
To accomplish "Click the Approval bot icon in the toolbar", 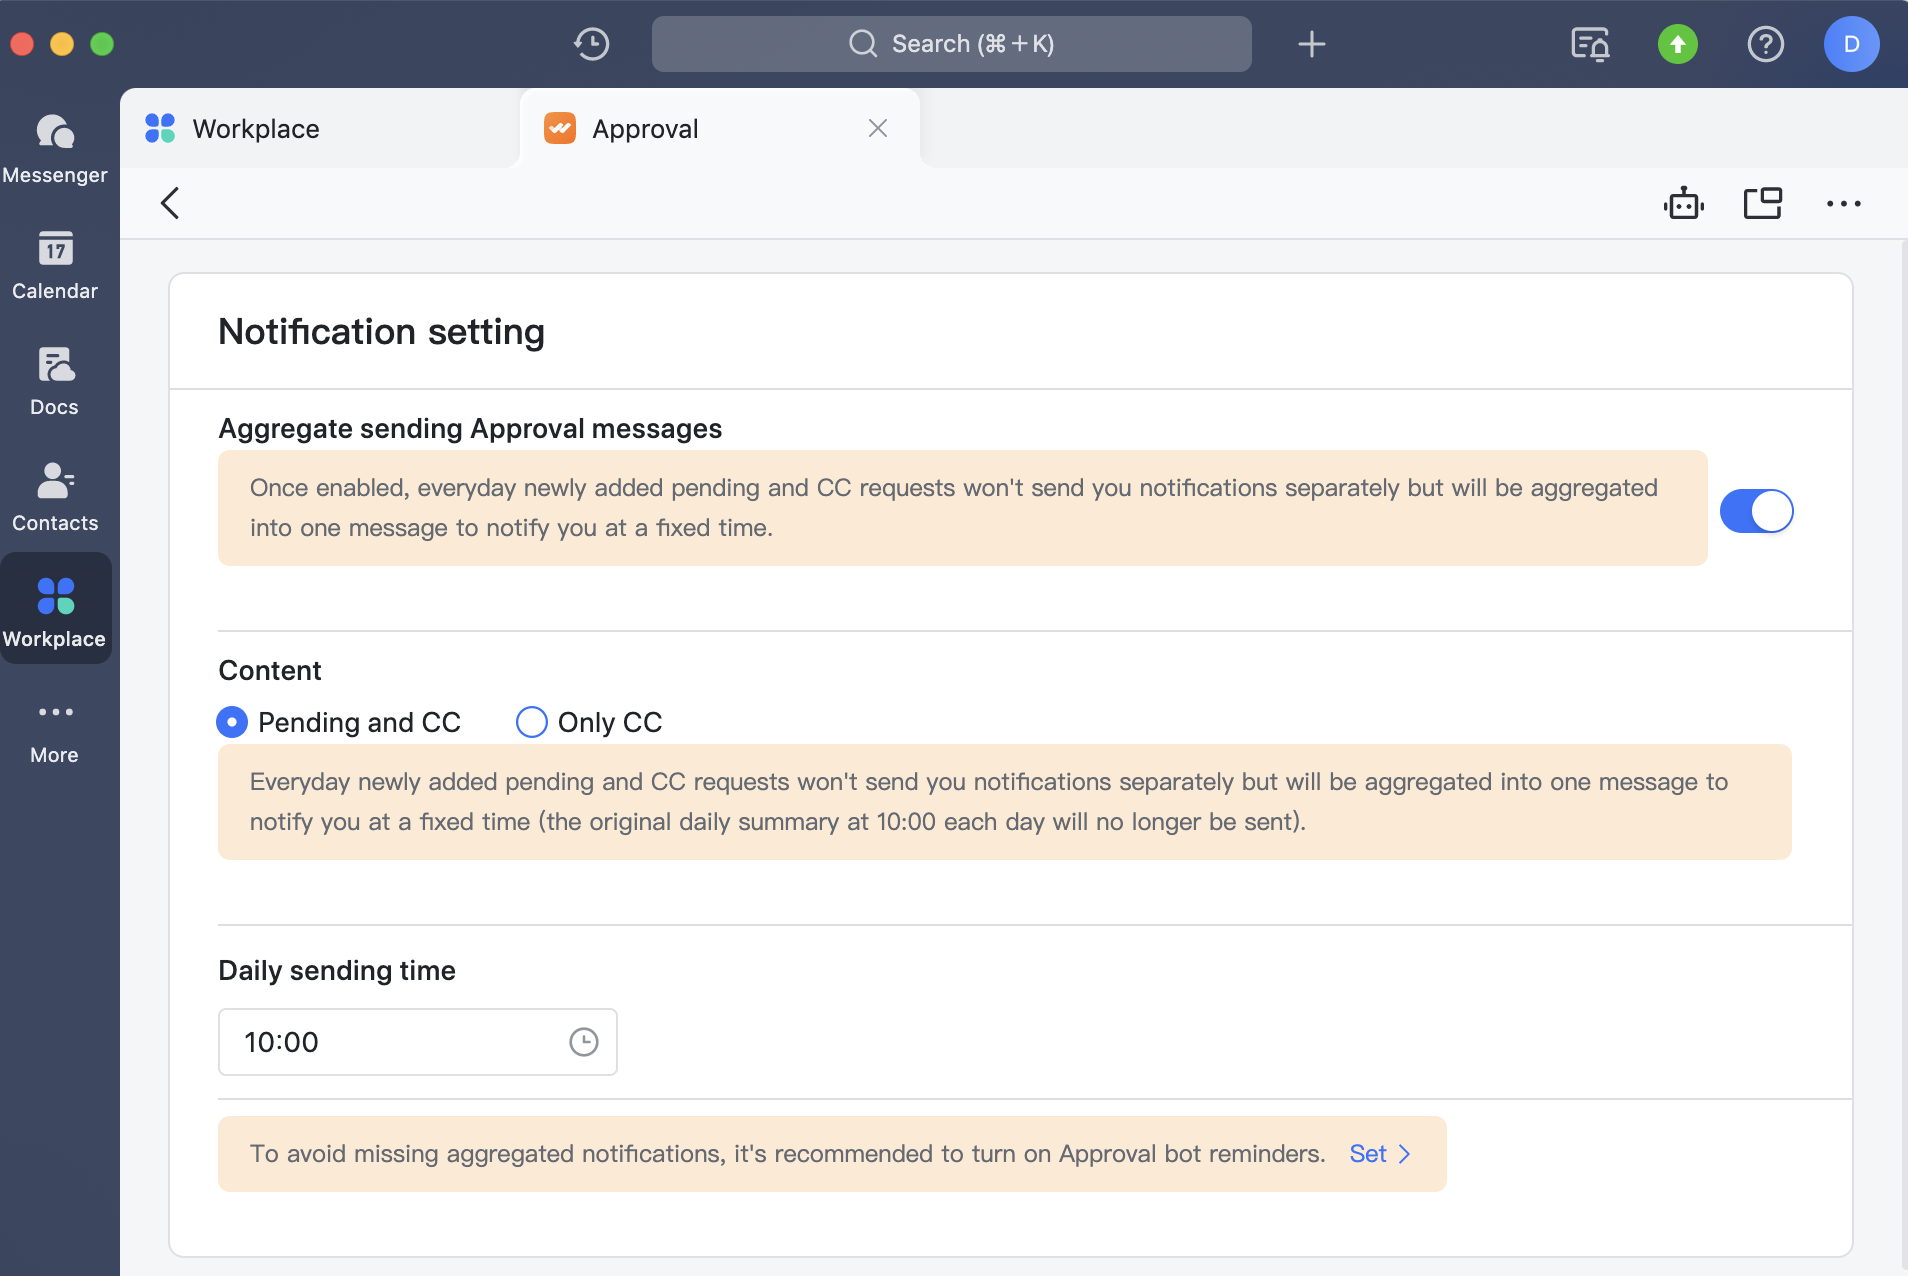I will click(x=1683, y=202).
